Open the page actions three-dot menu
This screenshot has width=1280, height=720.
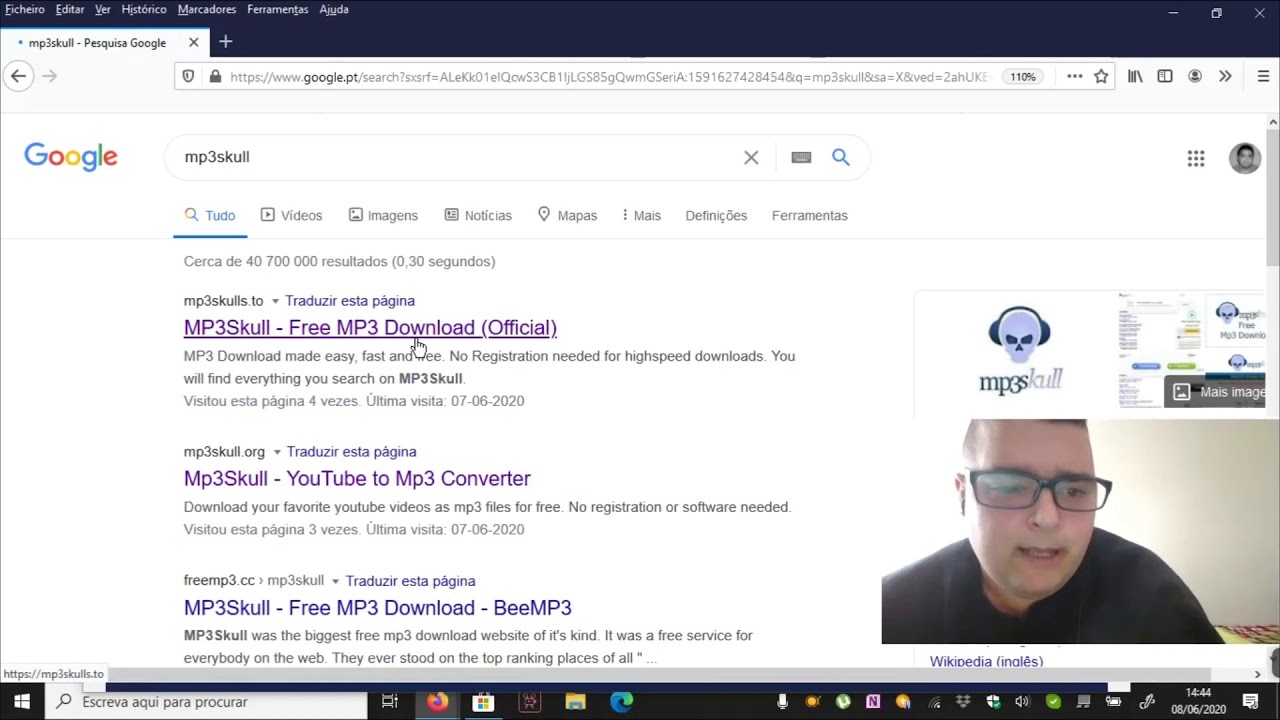tap(1075, 76)
